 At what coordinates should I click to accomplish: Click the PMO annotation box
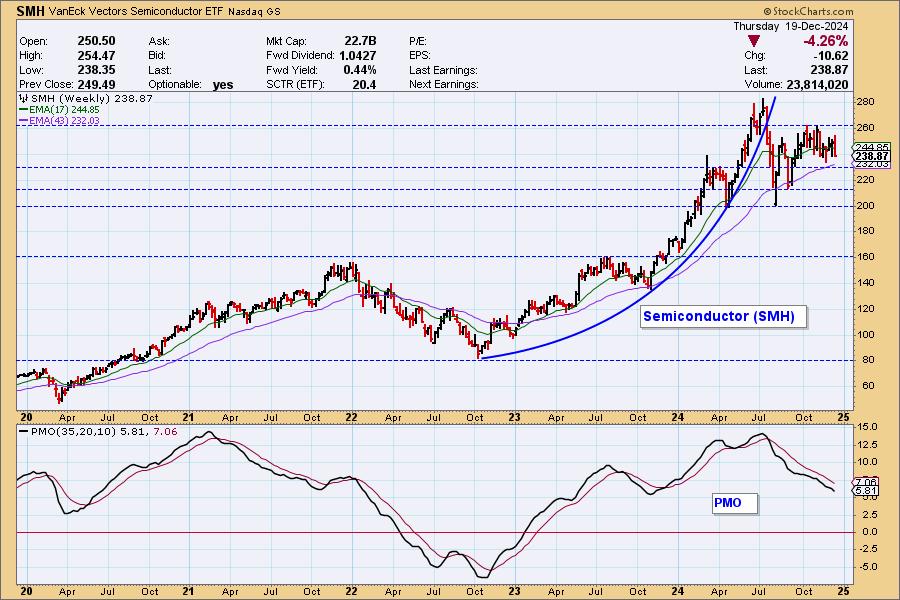[735, 503]
